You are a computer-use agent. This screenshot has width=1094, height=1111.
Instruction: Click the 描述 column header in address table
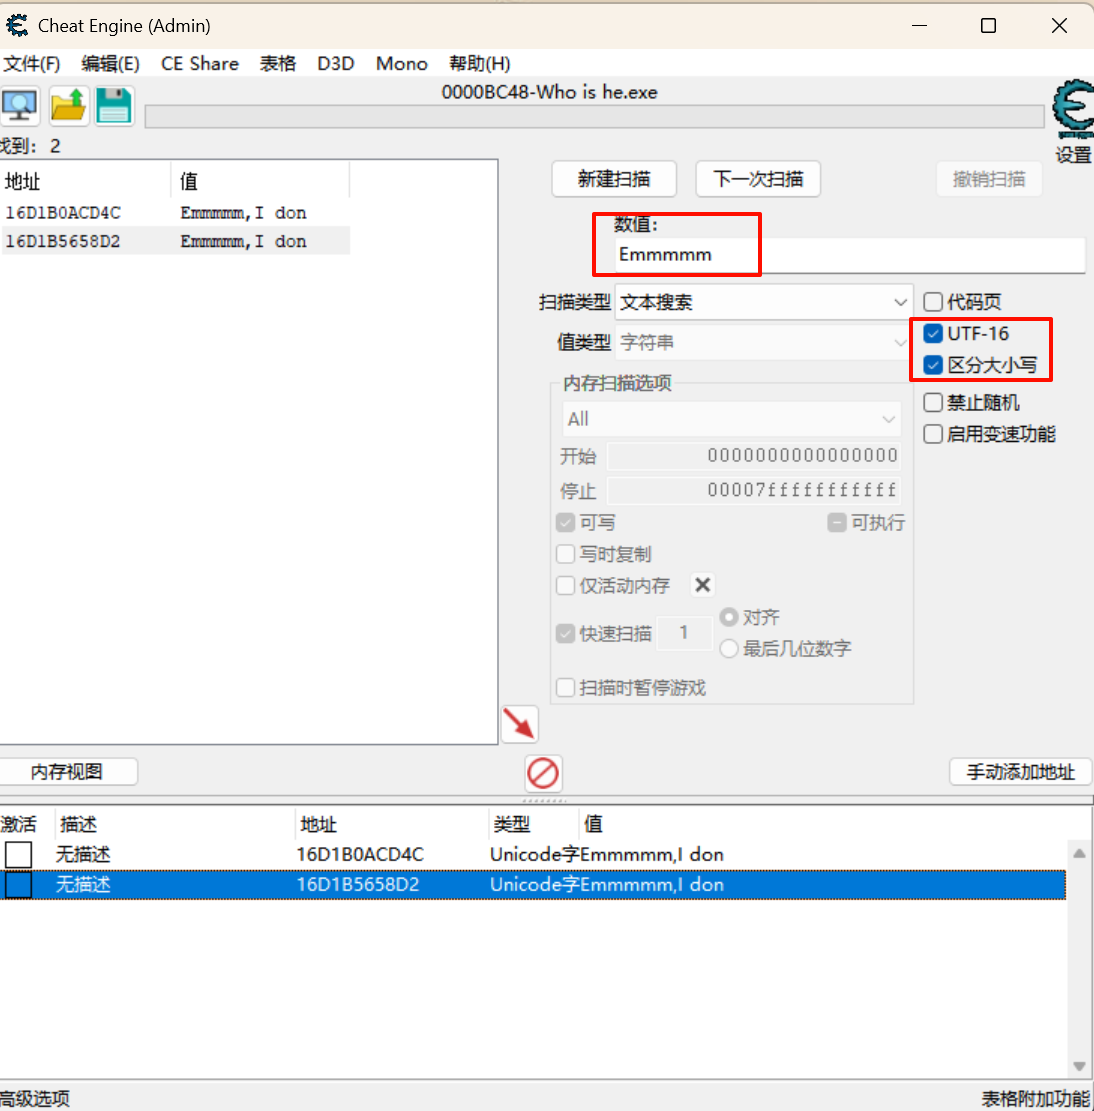(174, 824)
